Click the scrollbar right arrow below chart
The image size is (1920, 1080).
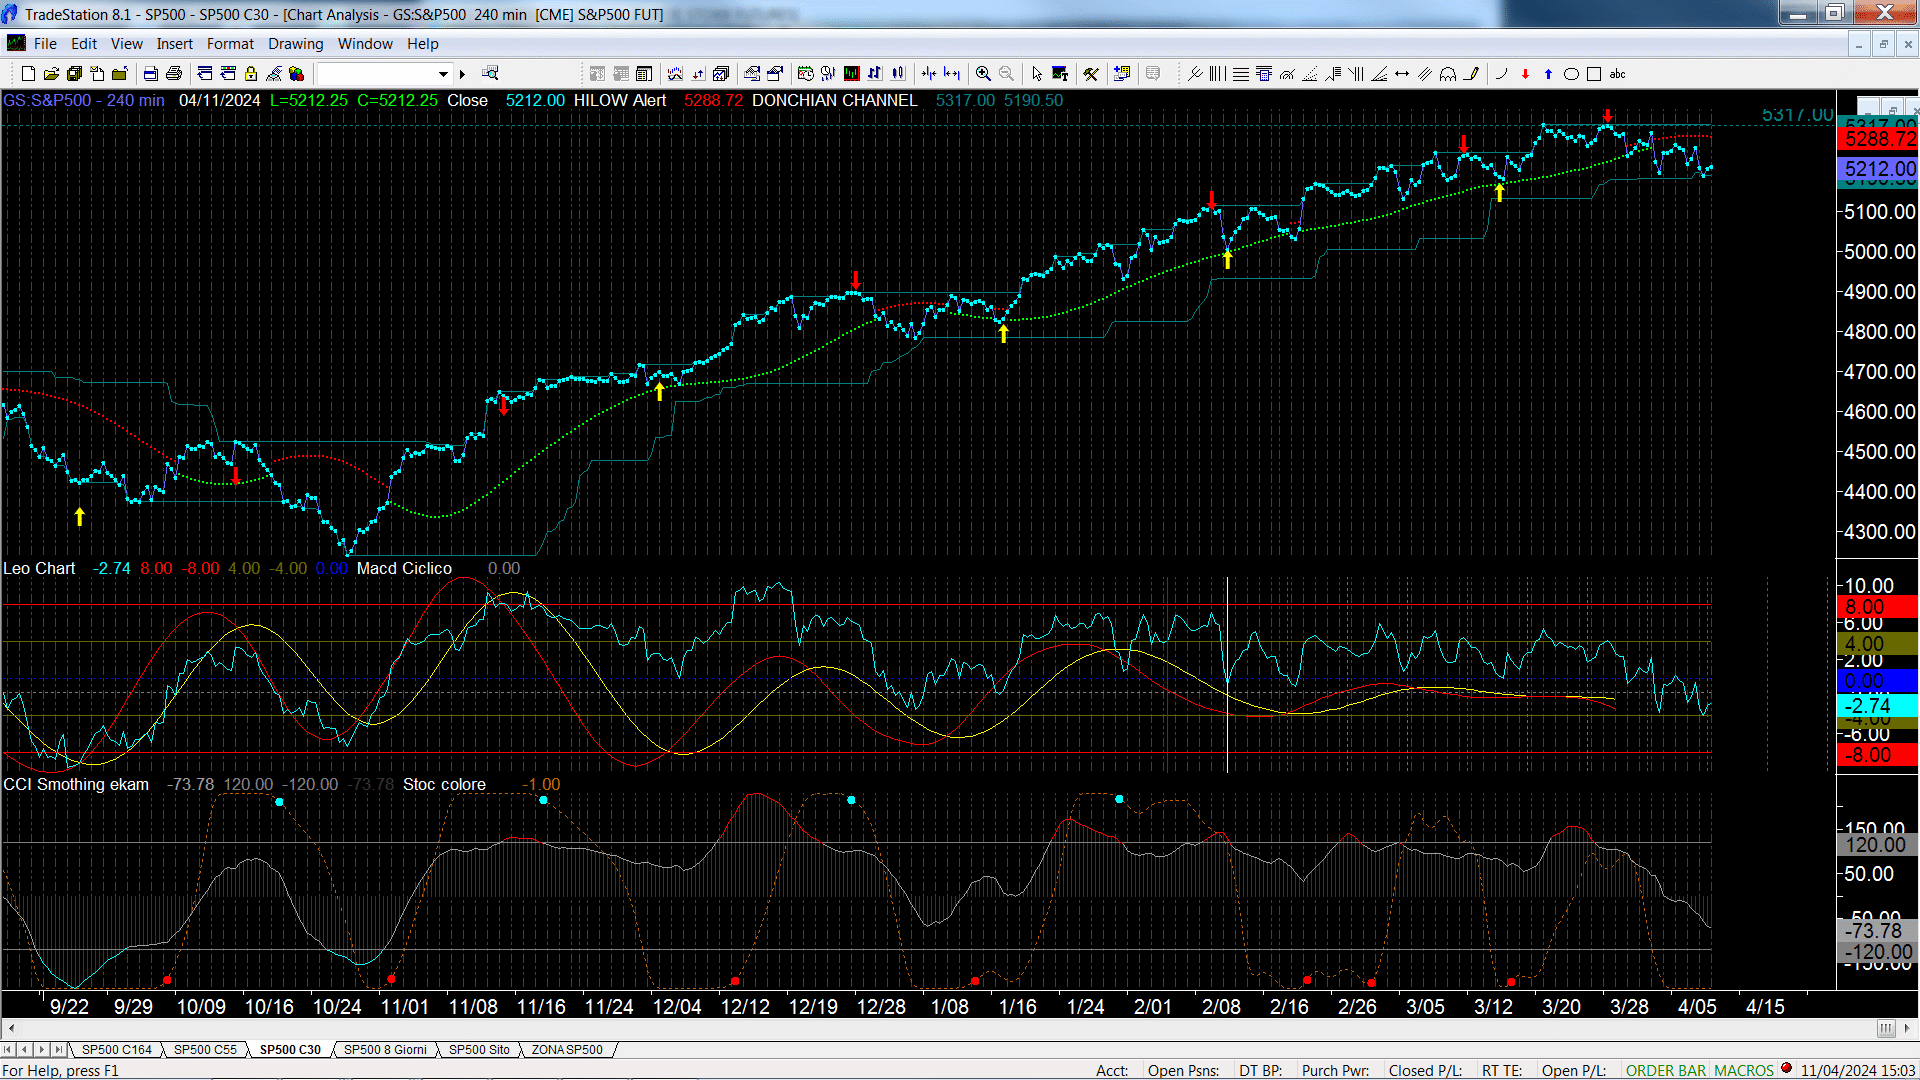coord(1907,1028)
